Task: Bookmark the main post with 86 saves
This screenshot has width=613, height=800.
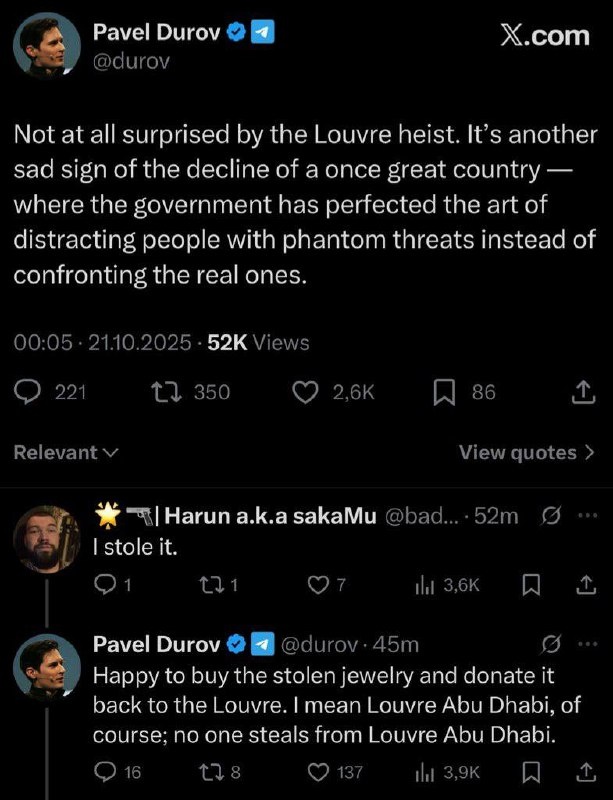Action: click(x=443, y=393)
